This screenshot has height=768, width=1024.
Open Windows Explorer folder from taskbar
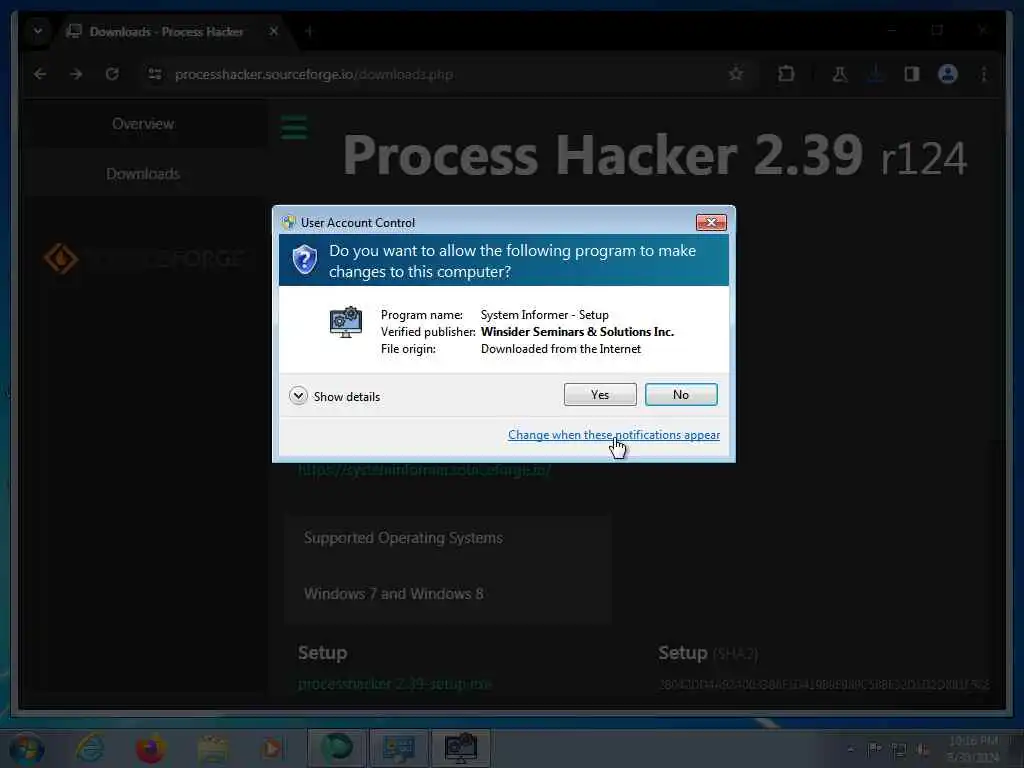click(213, 748)
